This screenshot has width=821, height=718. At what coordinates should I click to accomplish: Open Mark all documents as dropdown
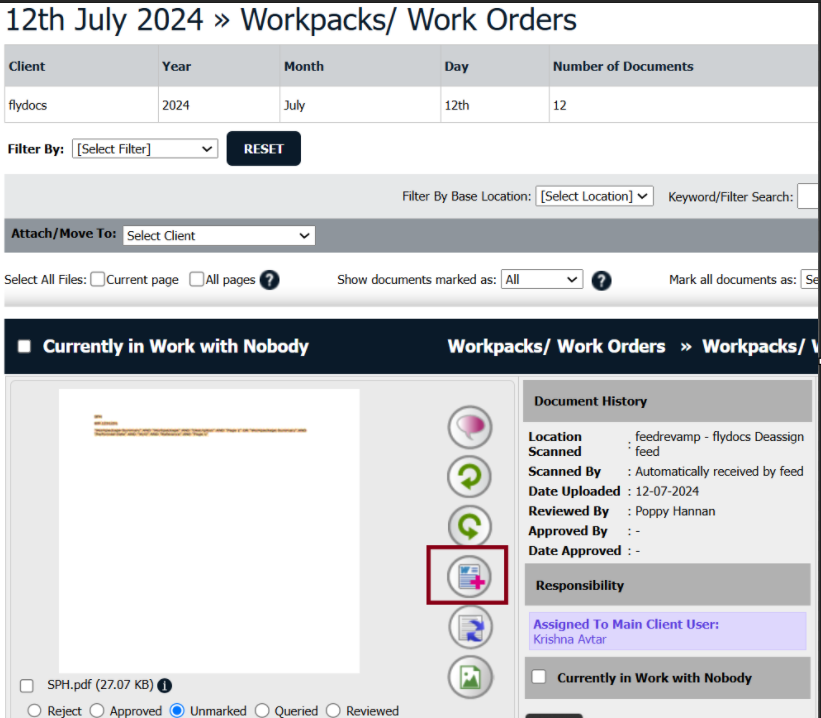pyautogui.click(x=809, y=280)
